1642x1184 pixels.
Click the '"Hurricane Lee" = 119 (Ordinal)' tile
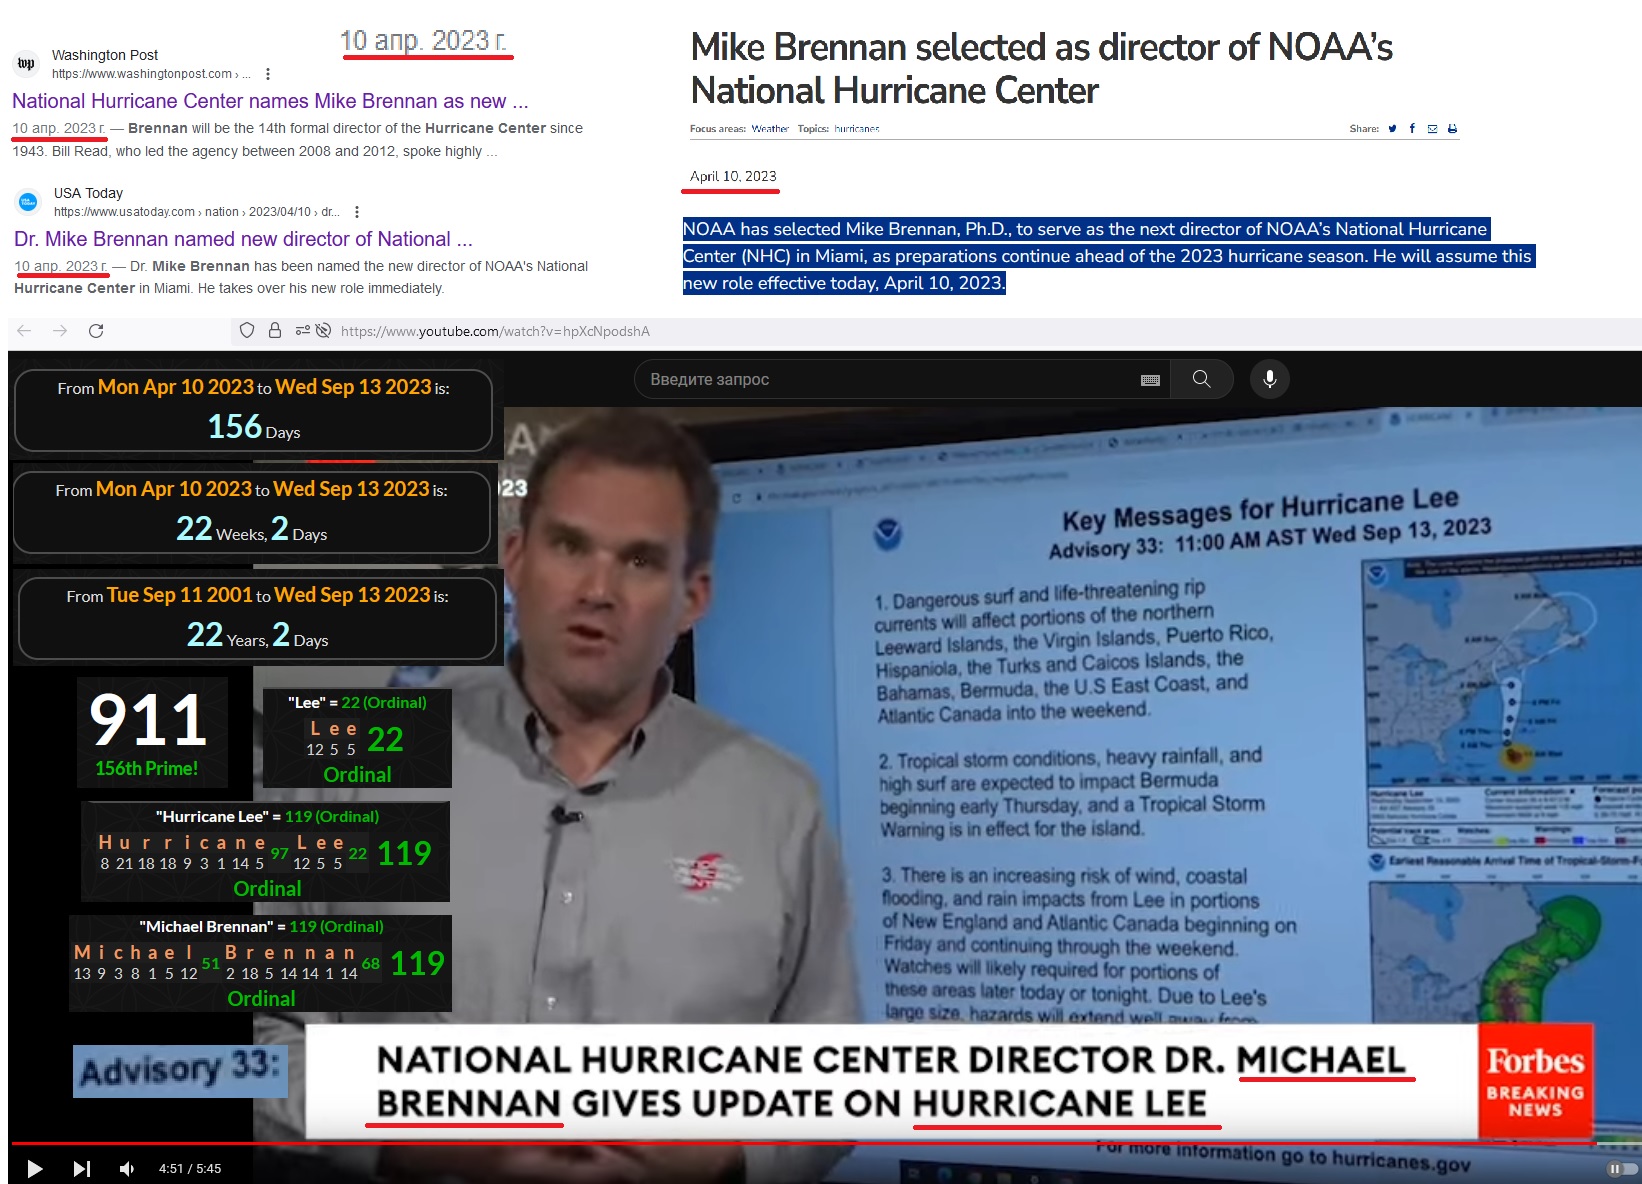[266, 852]
